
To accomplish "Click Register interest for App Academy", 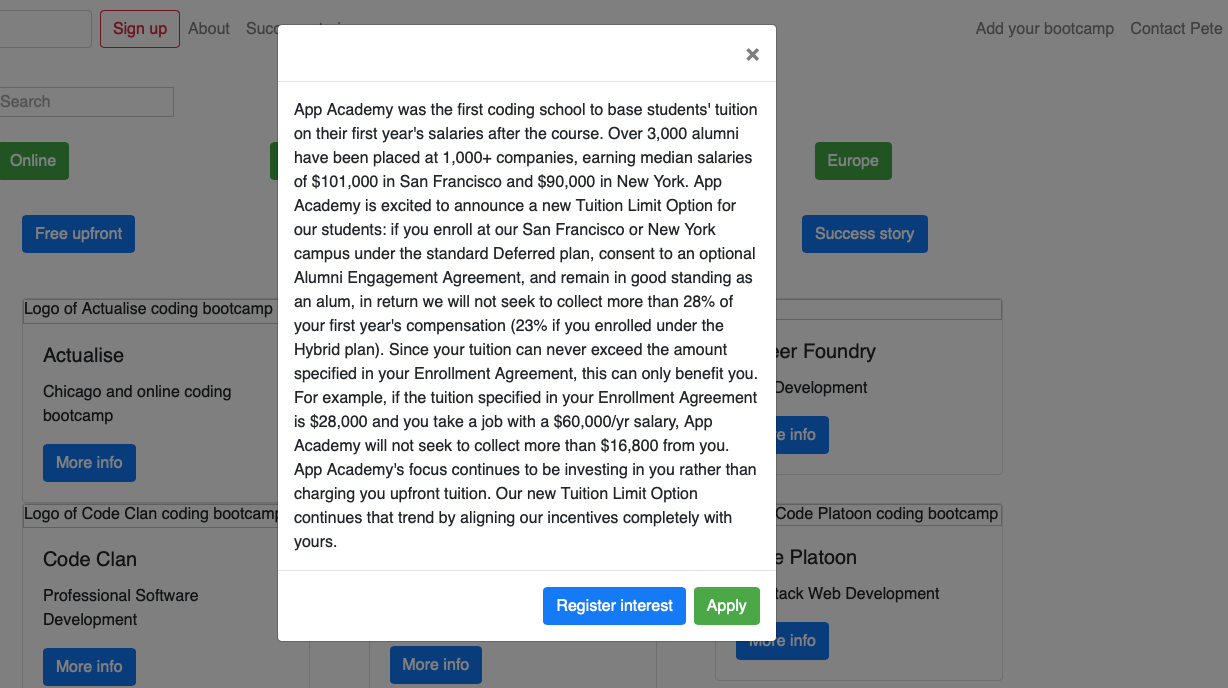I will click(x=614, y=605).
